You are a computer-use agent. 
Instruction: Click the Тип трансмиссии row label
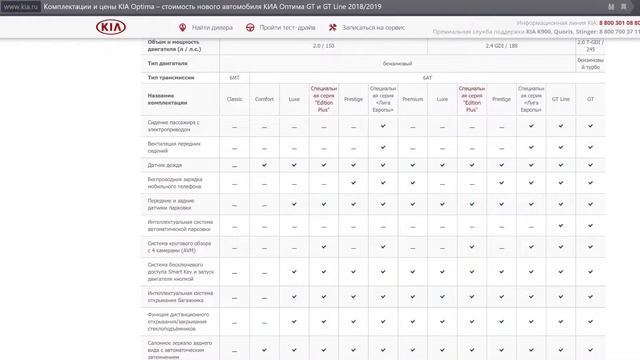pos(171,78)
